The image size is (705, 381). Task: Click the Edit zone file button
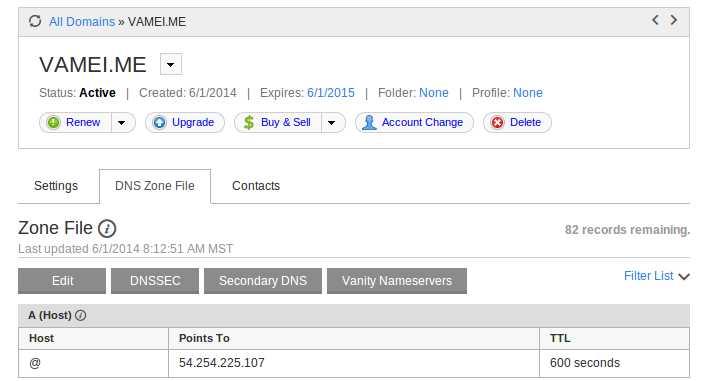pyautogui.click(x=62, y=281)
